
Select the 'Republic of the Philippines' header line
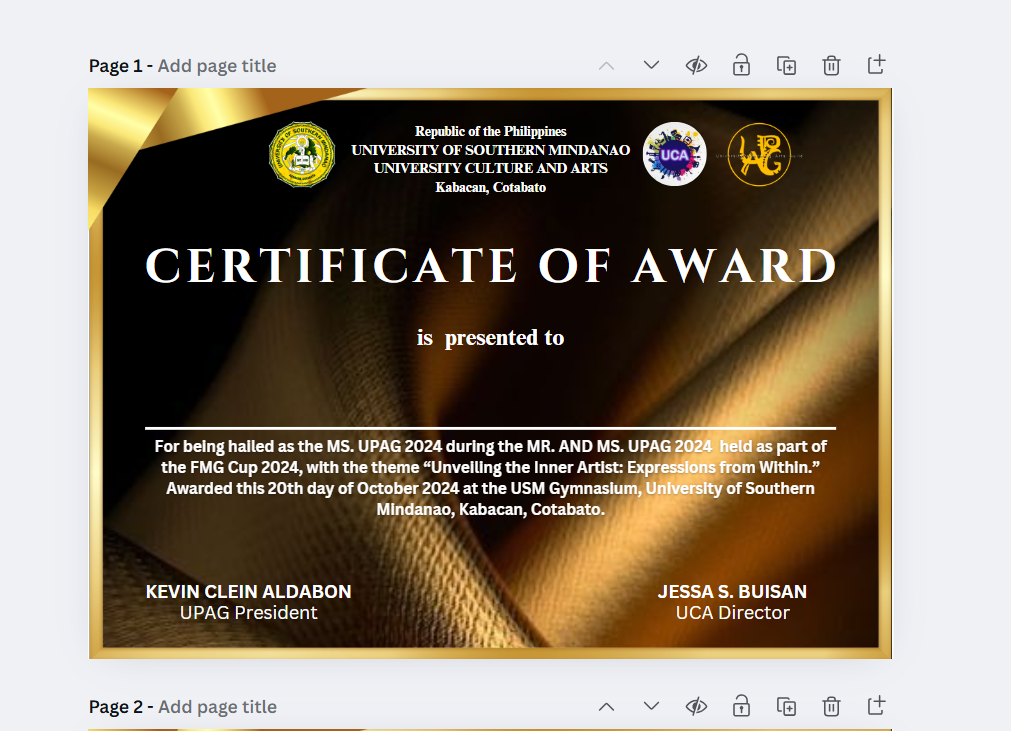click(x=491, y=132)
